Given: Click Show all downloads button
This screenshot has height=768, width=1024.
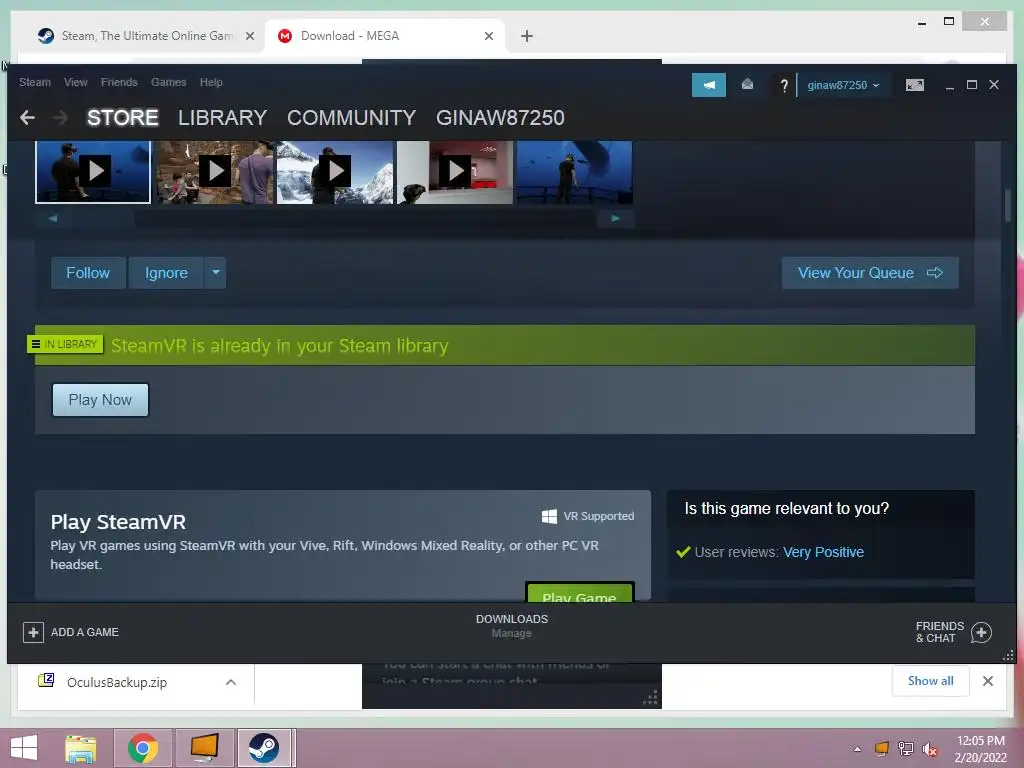Looking at the screenshot, I should (931, 680).
